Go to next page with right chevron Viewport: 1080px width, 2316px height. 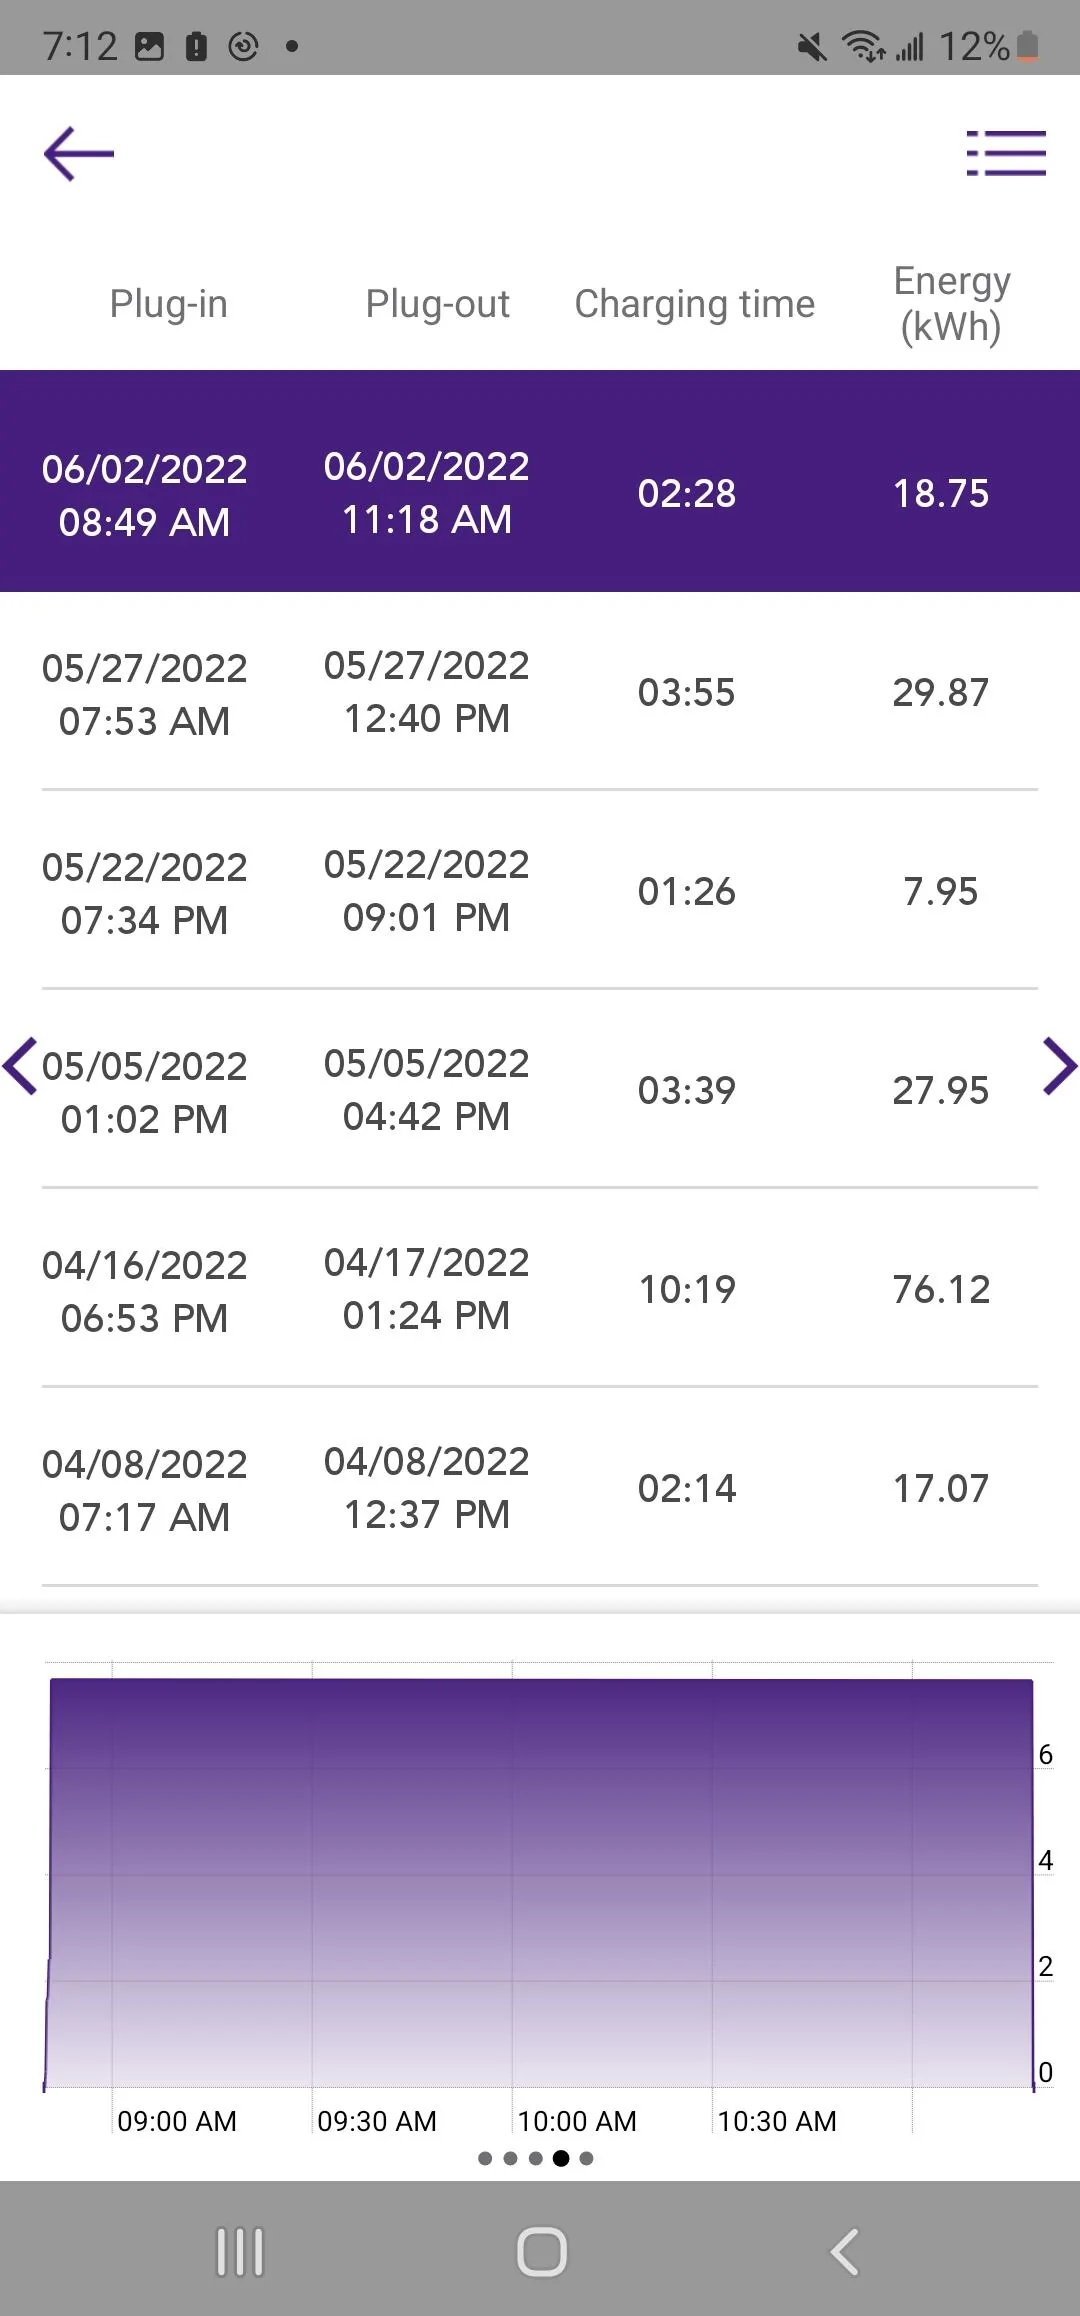[x=1060, y=1066]
